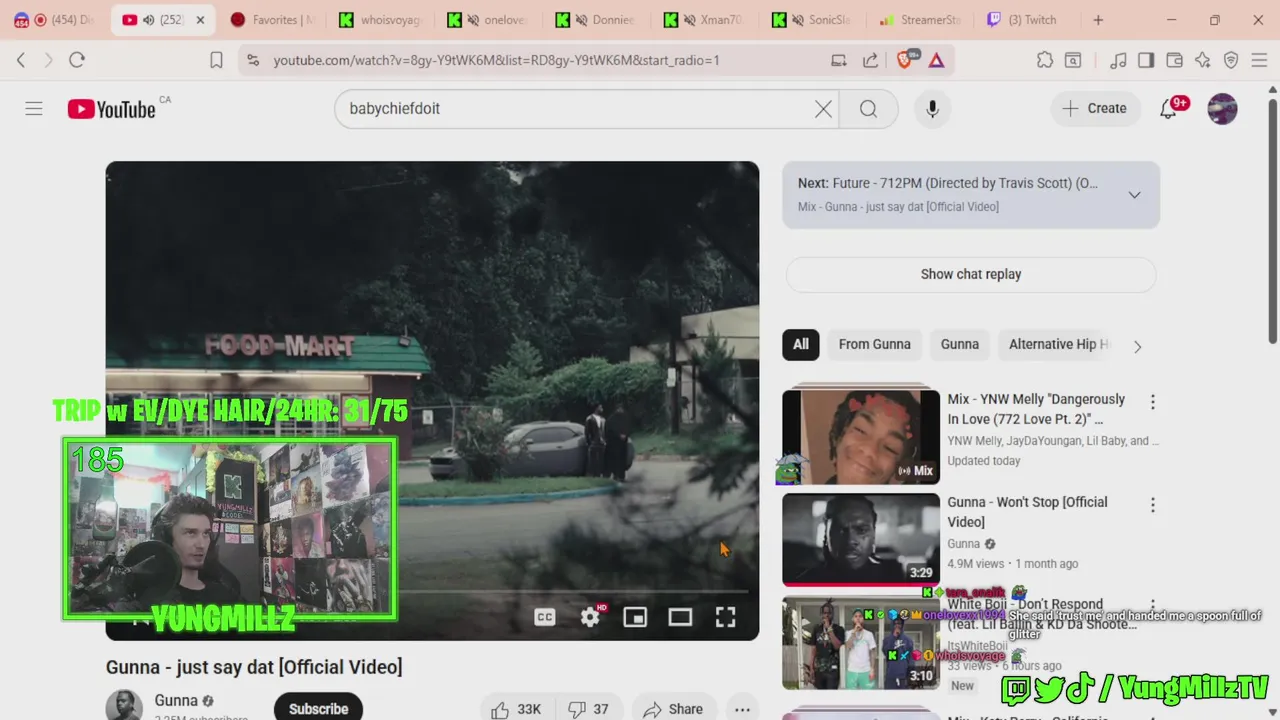1280x720 pixels.
Task: Clear the search box with X
Action: pyautogui.click(x=823, y=109)
